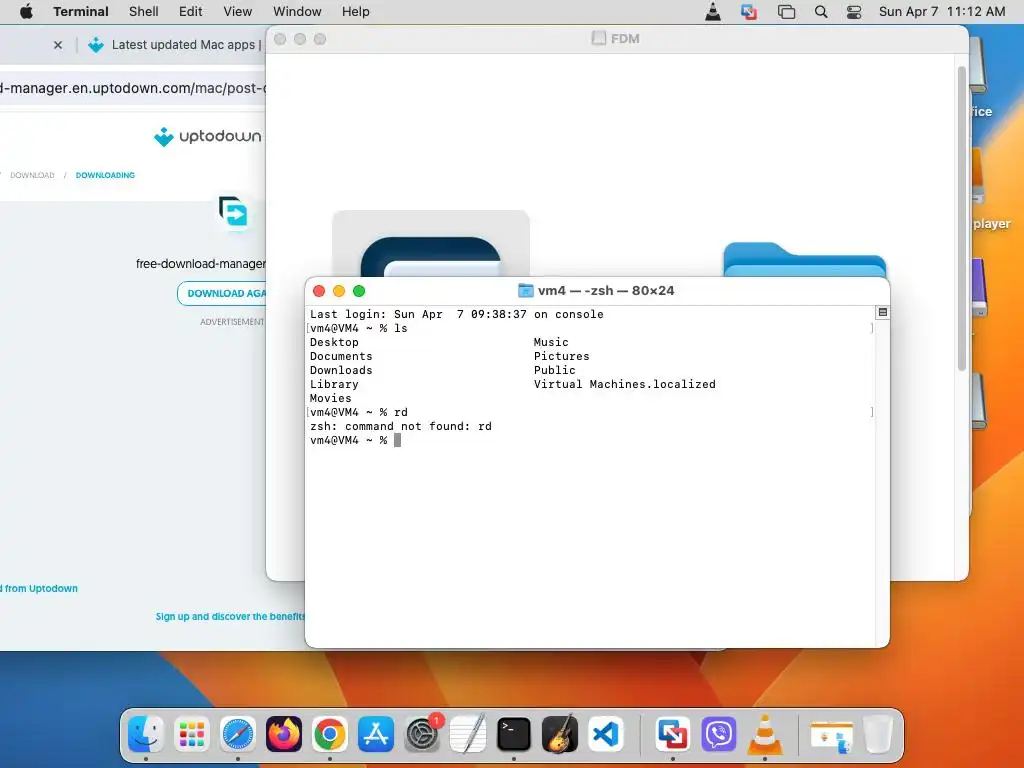Click the player desktop icon label
This screenshot has width=1024, height=768.
(991, 224)
